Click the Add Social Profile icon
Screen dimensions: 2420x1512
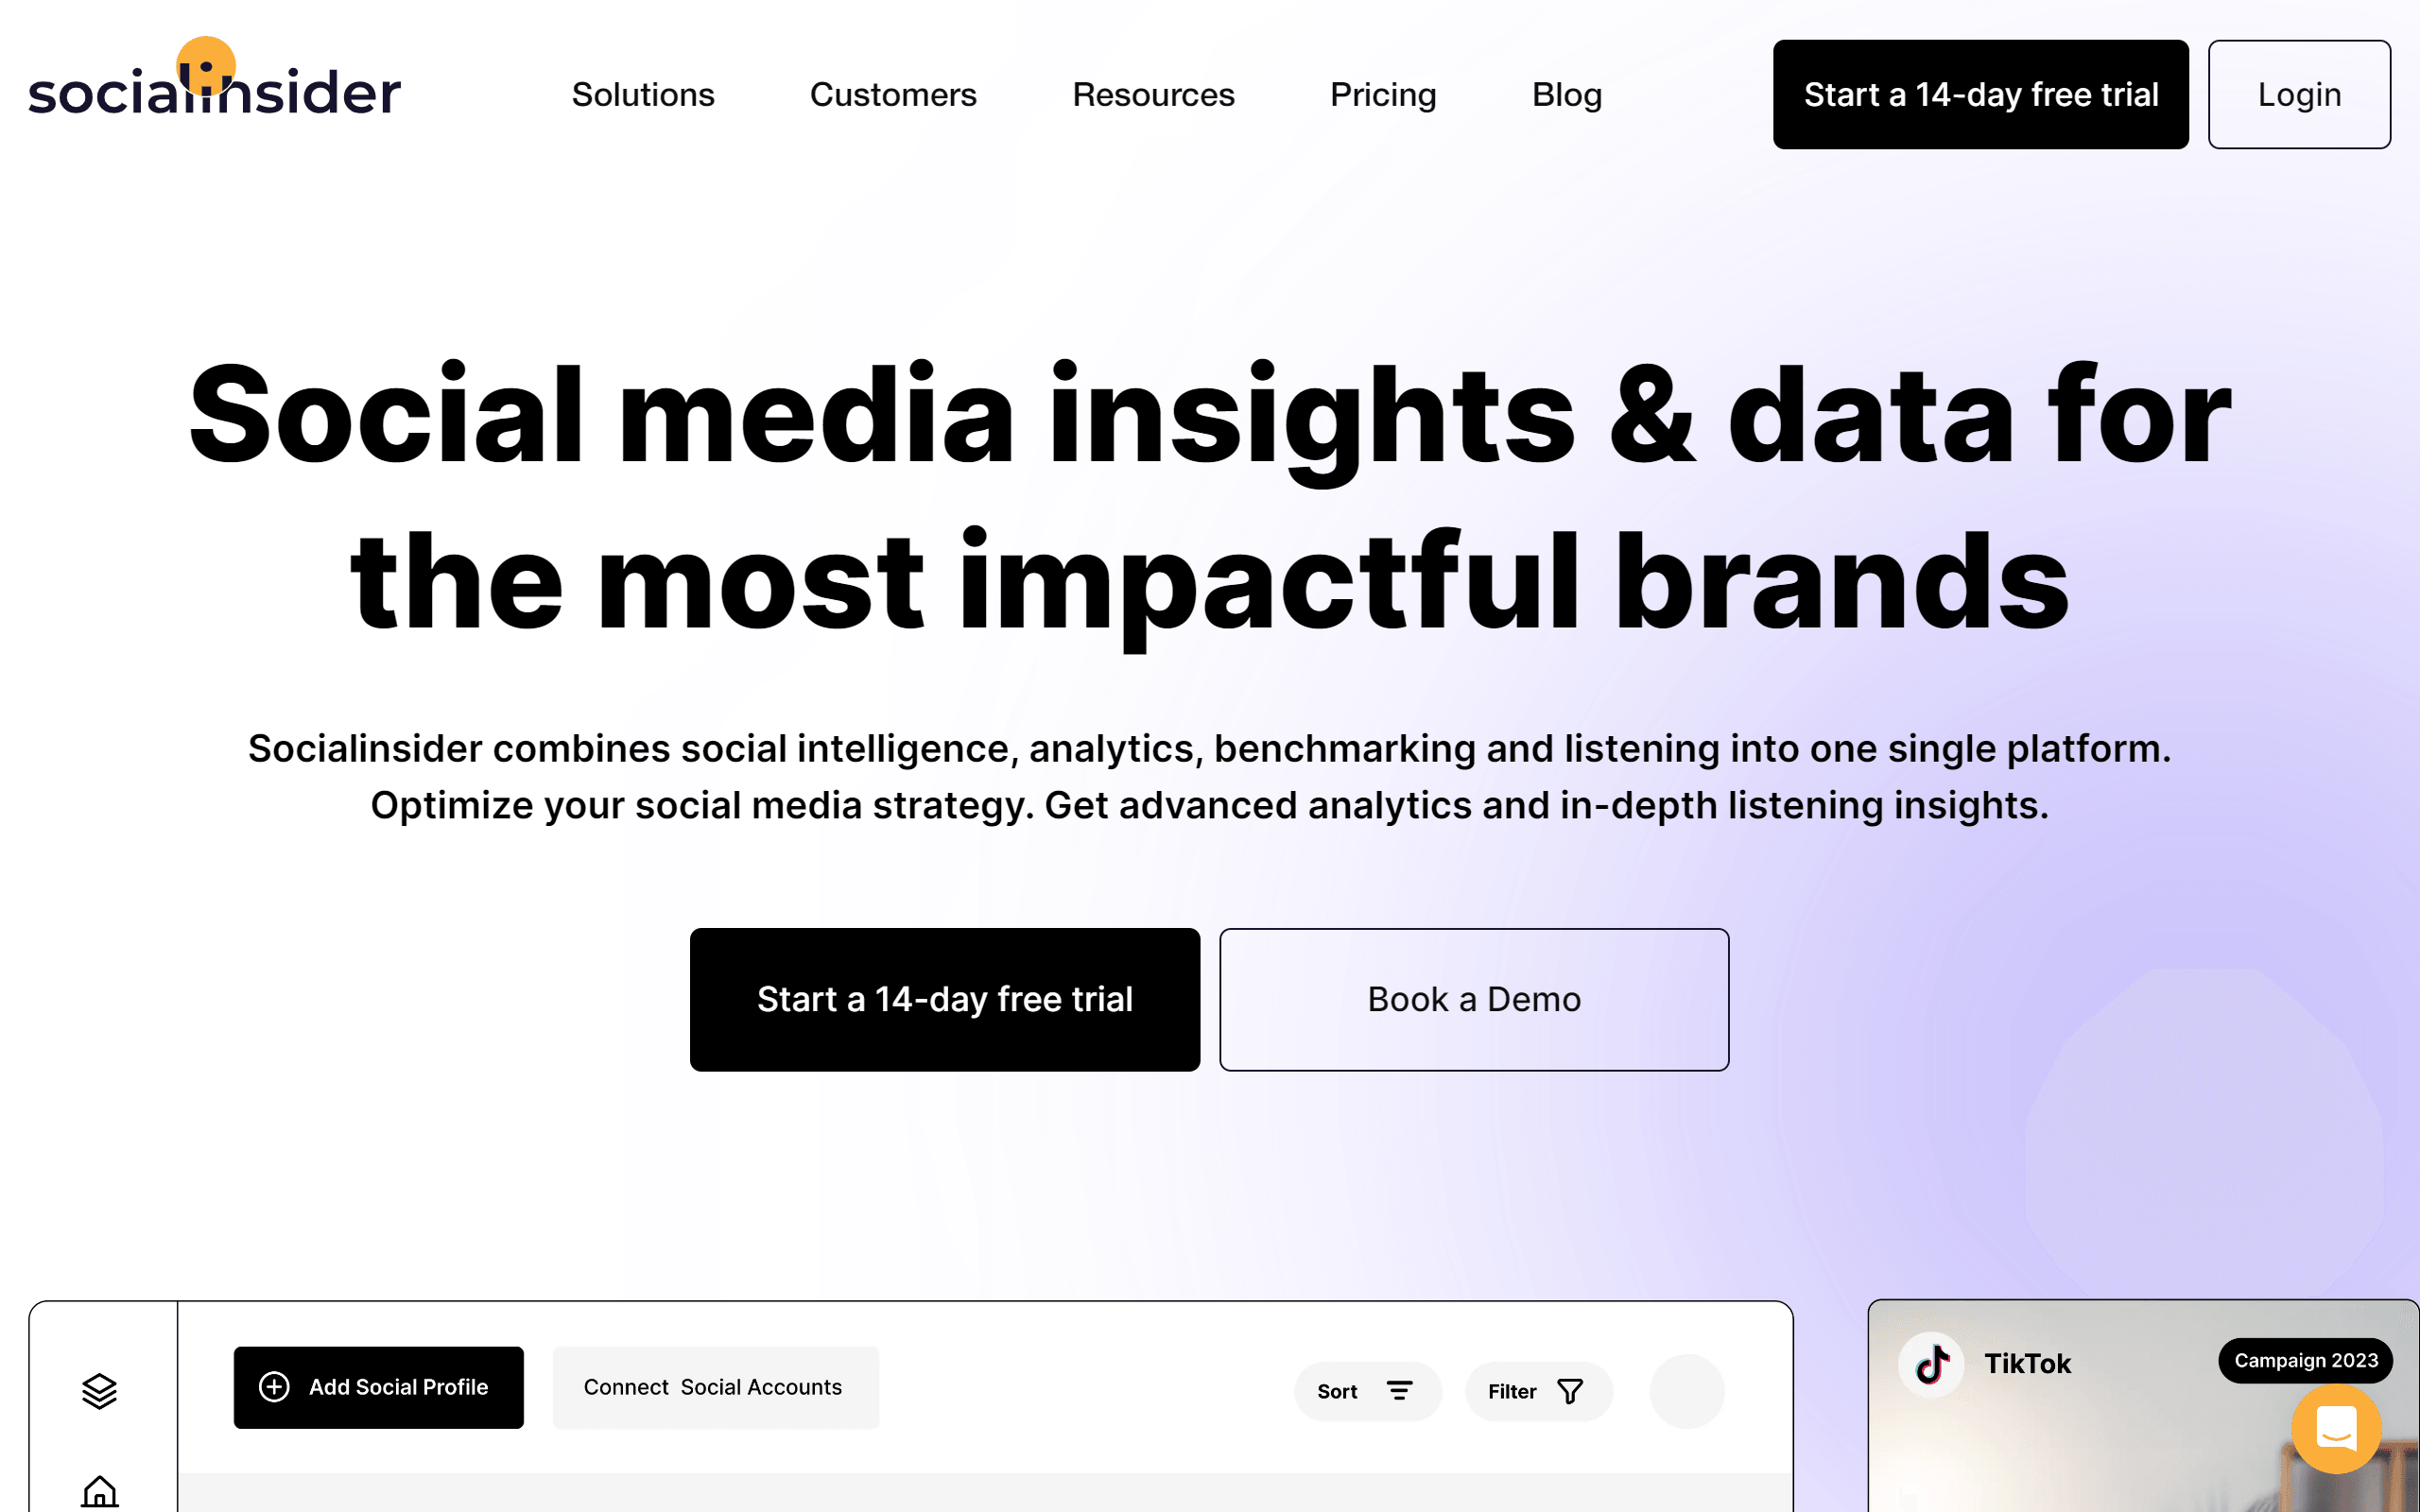tap(273, 1386)
